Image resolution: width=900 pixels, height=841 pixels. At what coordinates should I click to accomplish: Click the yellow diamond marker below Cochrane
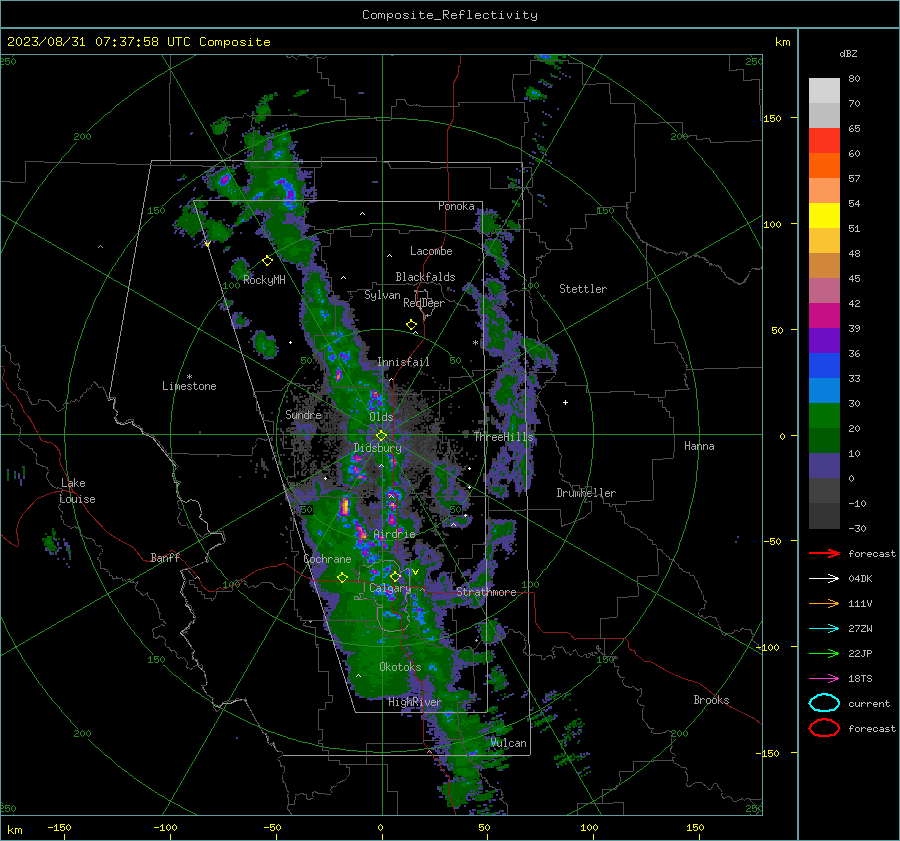point(343,578)
